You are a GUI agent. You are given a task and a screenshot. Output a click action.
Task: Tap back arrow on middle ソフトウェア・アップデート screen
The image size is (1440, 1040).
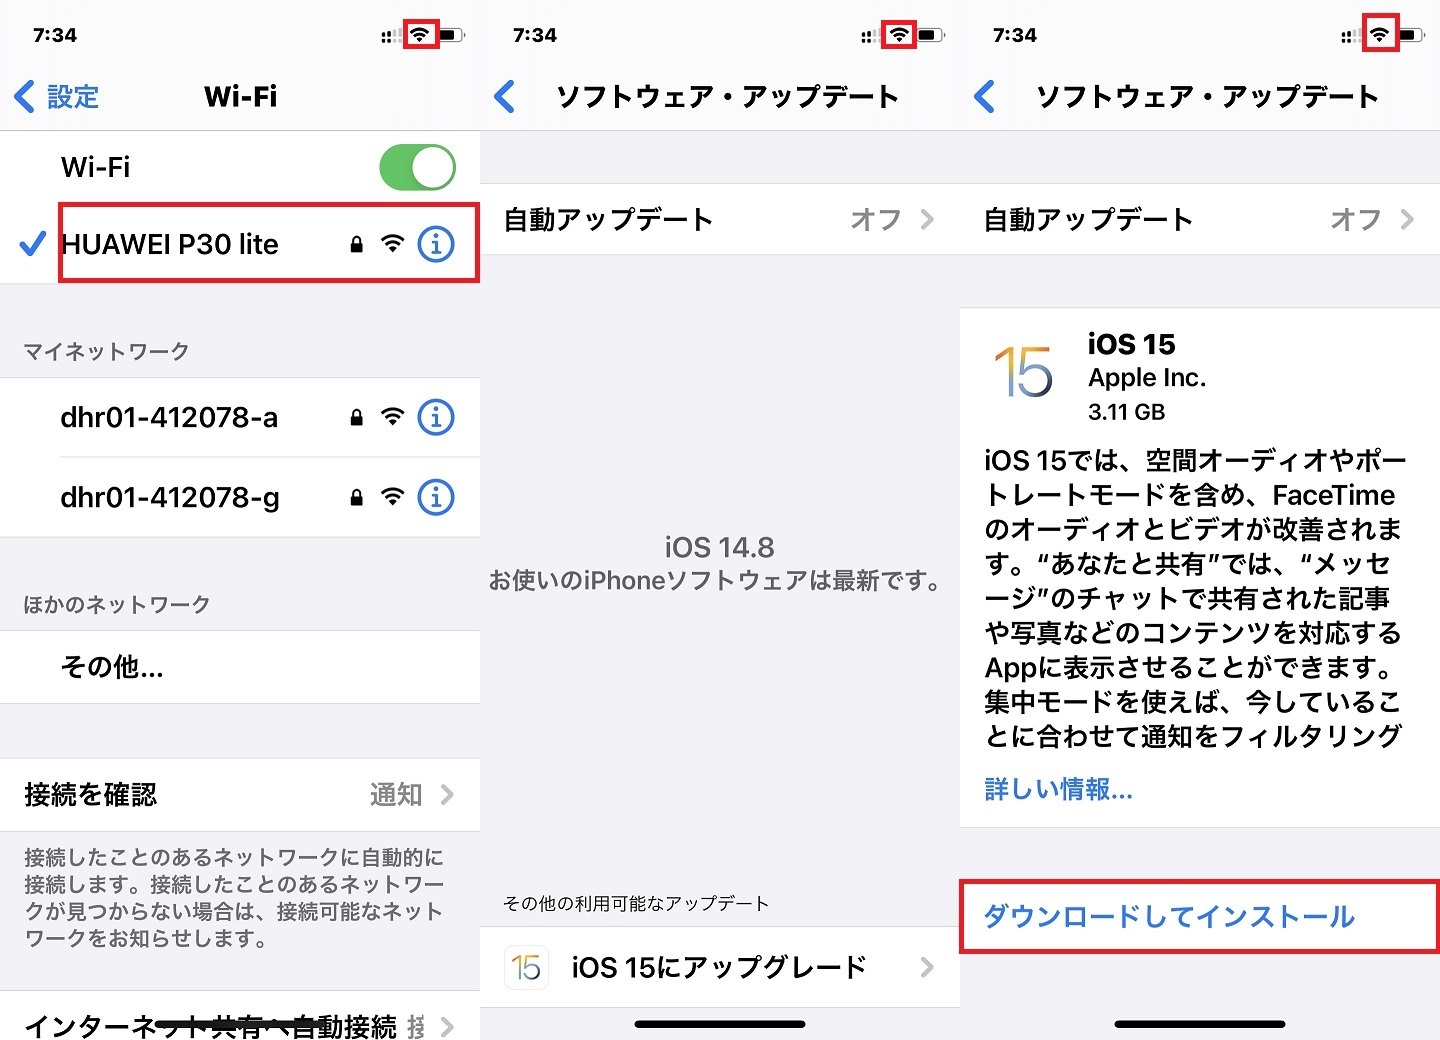(505, 97)
